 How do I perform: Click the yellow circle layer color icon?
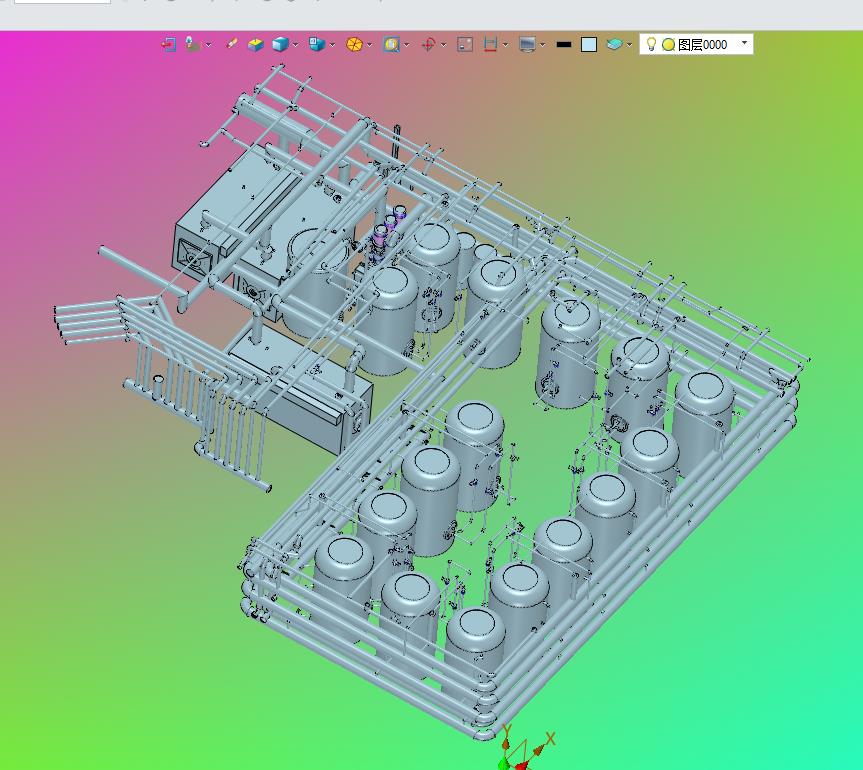point(668,45)
